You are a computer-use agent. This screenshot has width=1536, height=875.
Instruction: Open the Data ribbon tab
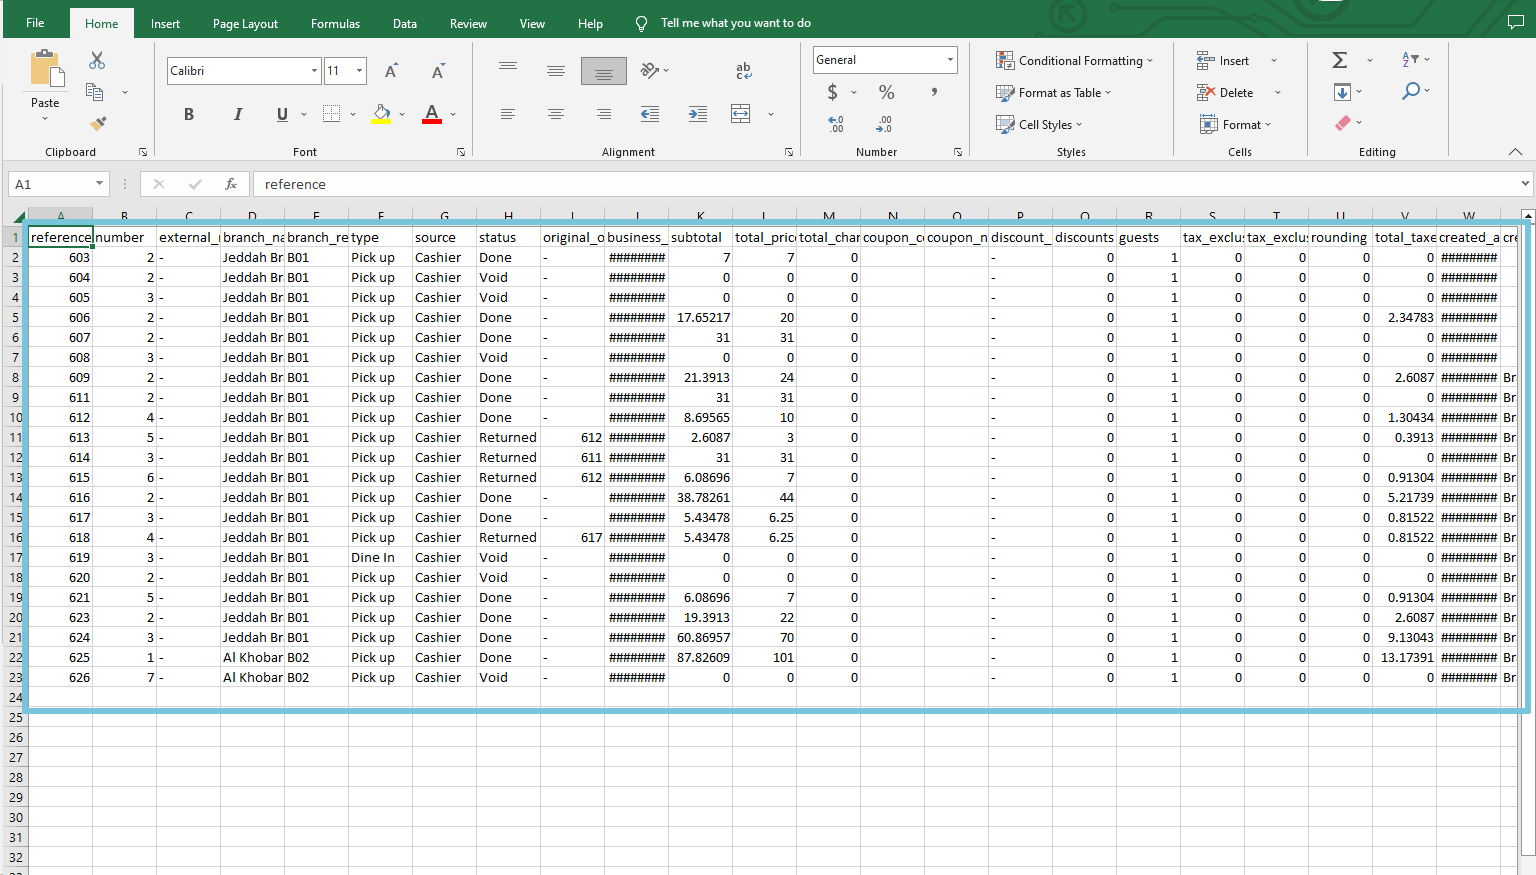[x=404, y=23]
